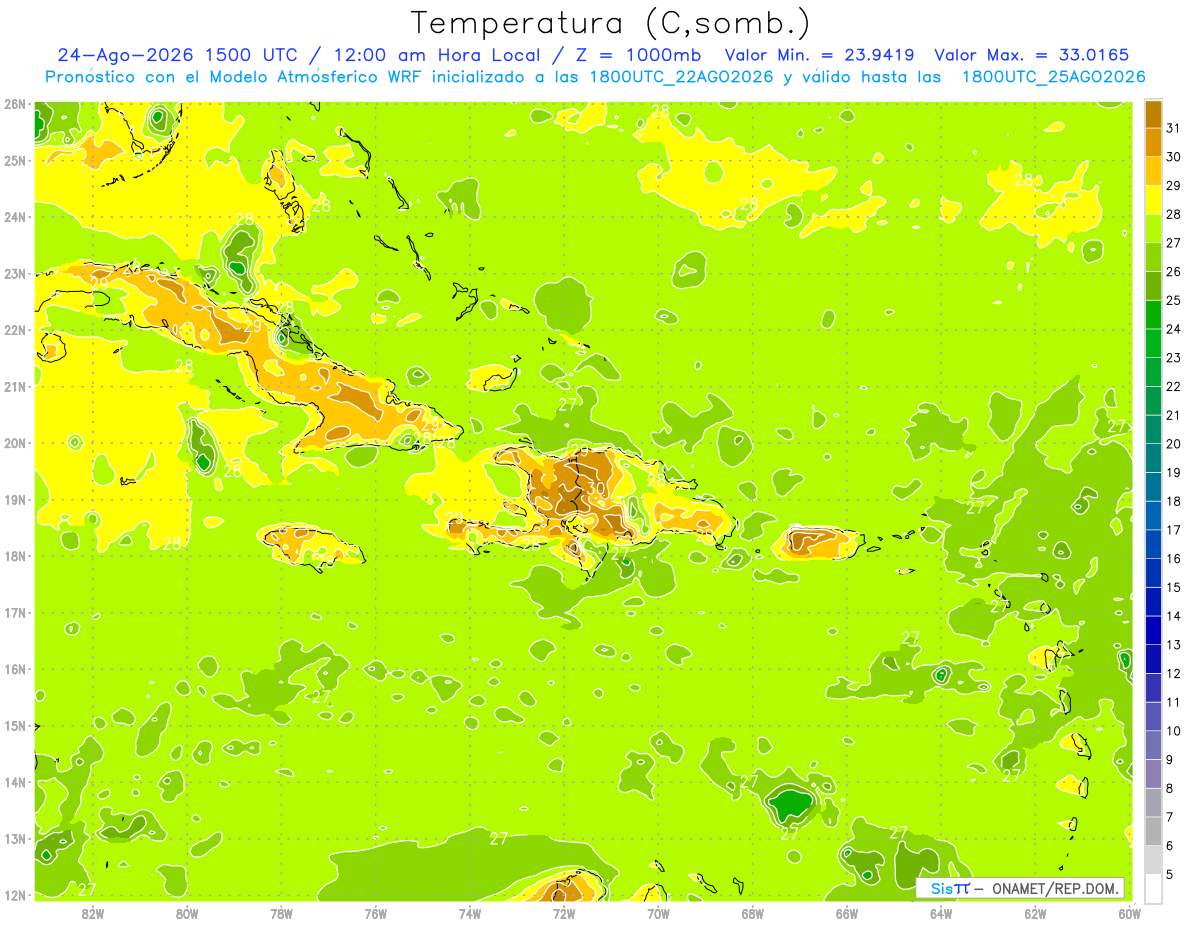Viewport: 1200px width, 927px height.
Task: Click longitude label '64W'
Action: tap(941, 913)
